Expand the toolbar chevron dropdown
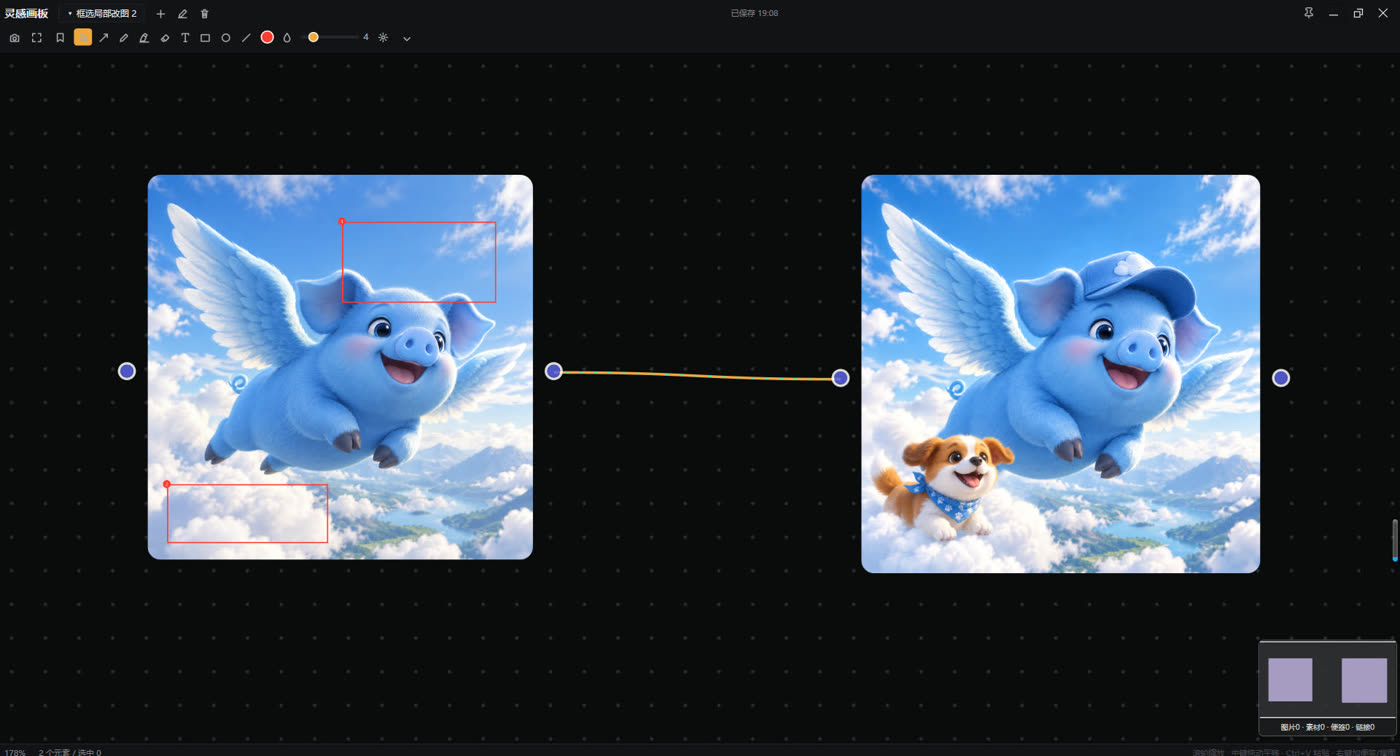 [x=407, y=38]
